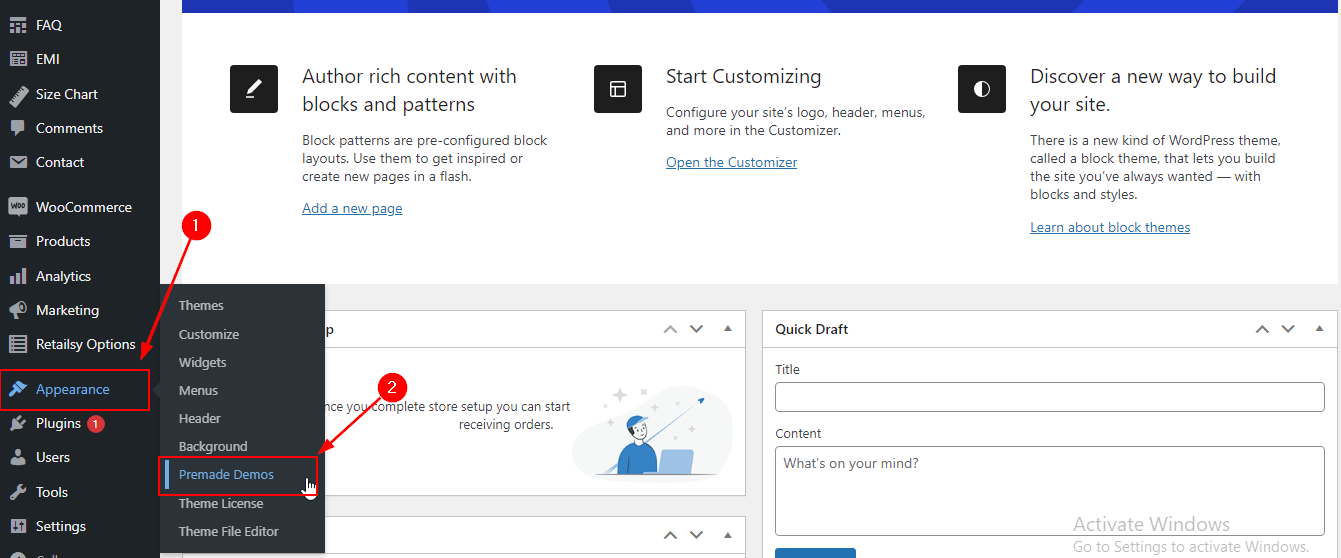1341x558 pixels.
Task: Click the Plugins update count badge
Action: point(96,424)
